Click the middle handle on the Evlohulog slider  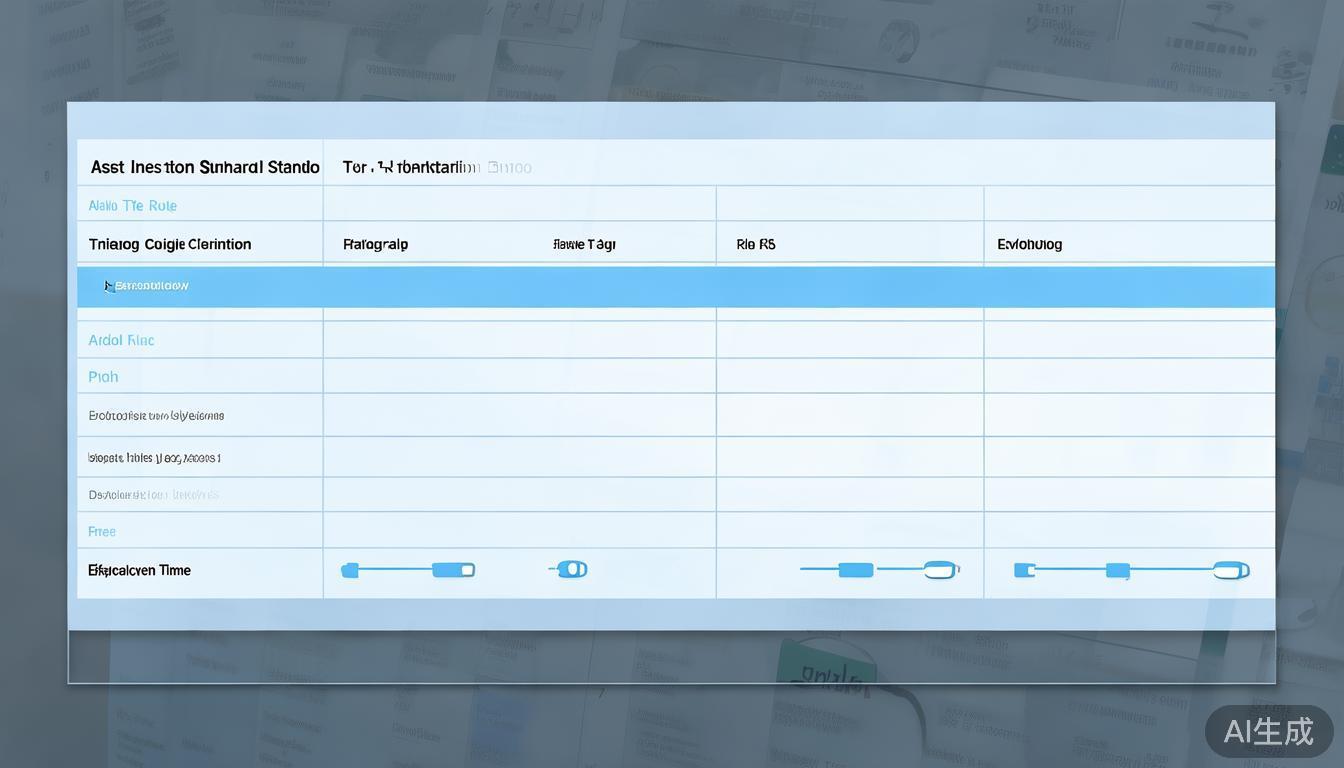[1118, 570]
